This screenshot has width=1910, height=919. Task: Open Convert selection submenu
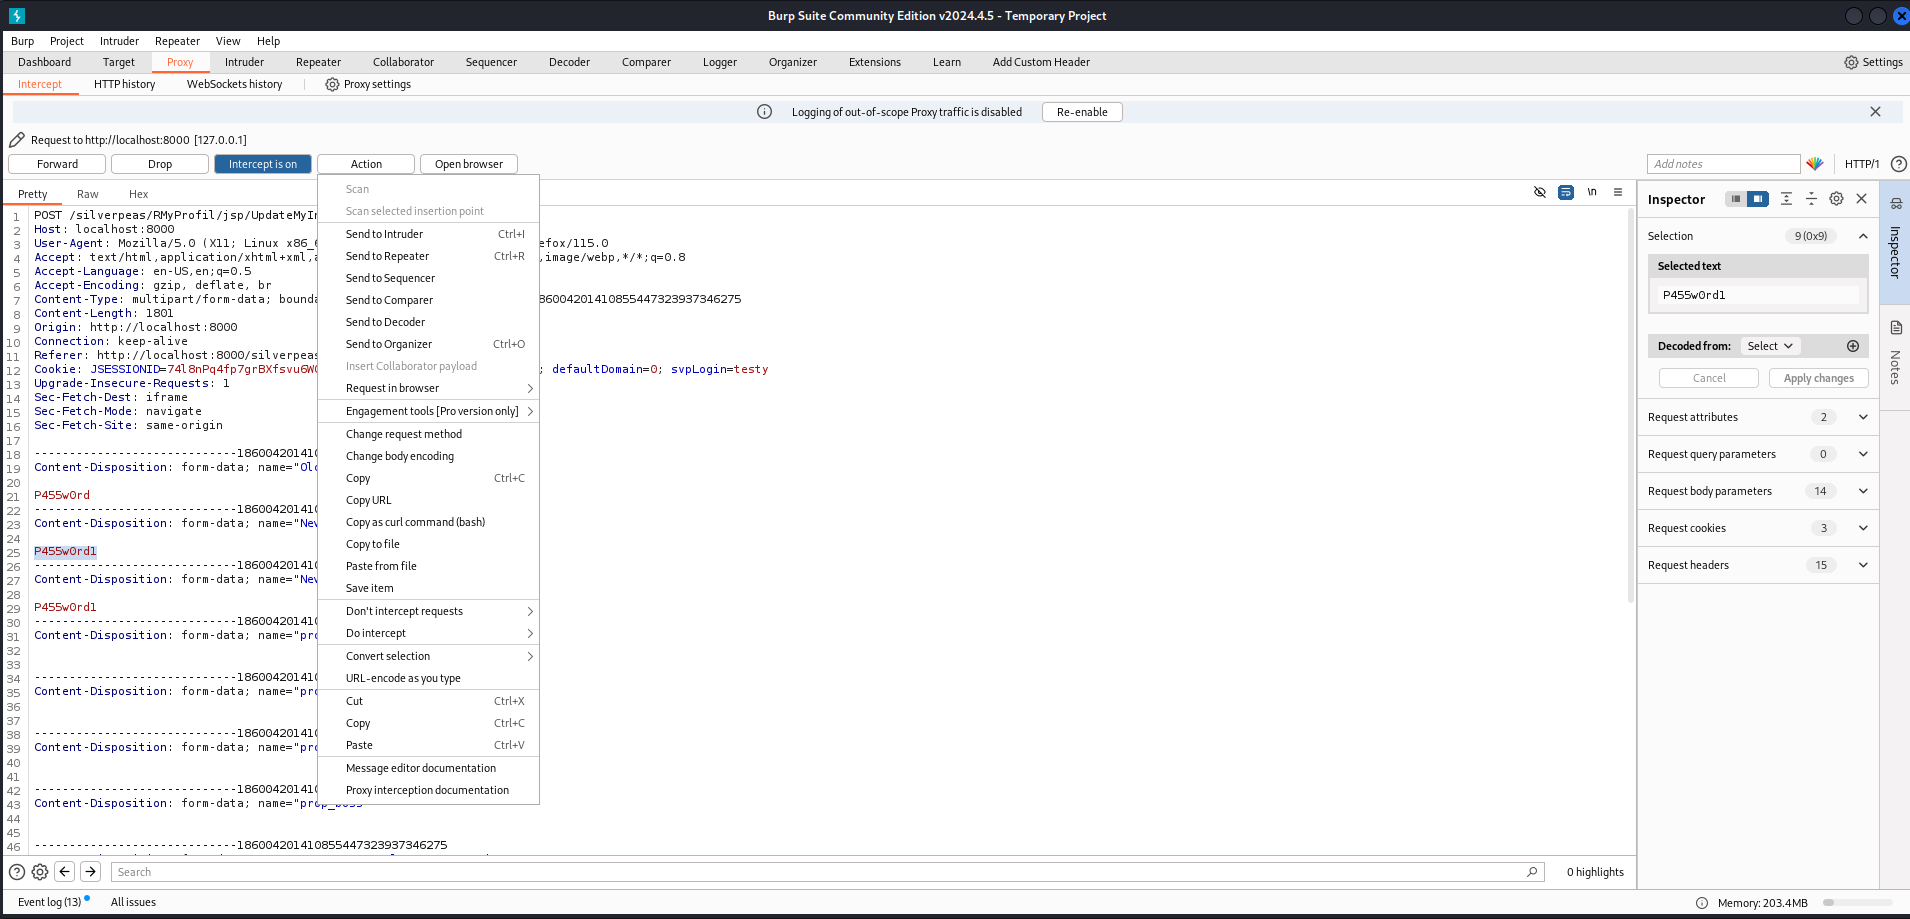click(x=428, y=656)
